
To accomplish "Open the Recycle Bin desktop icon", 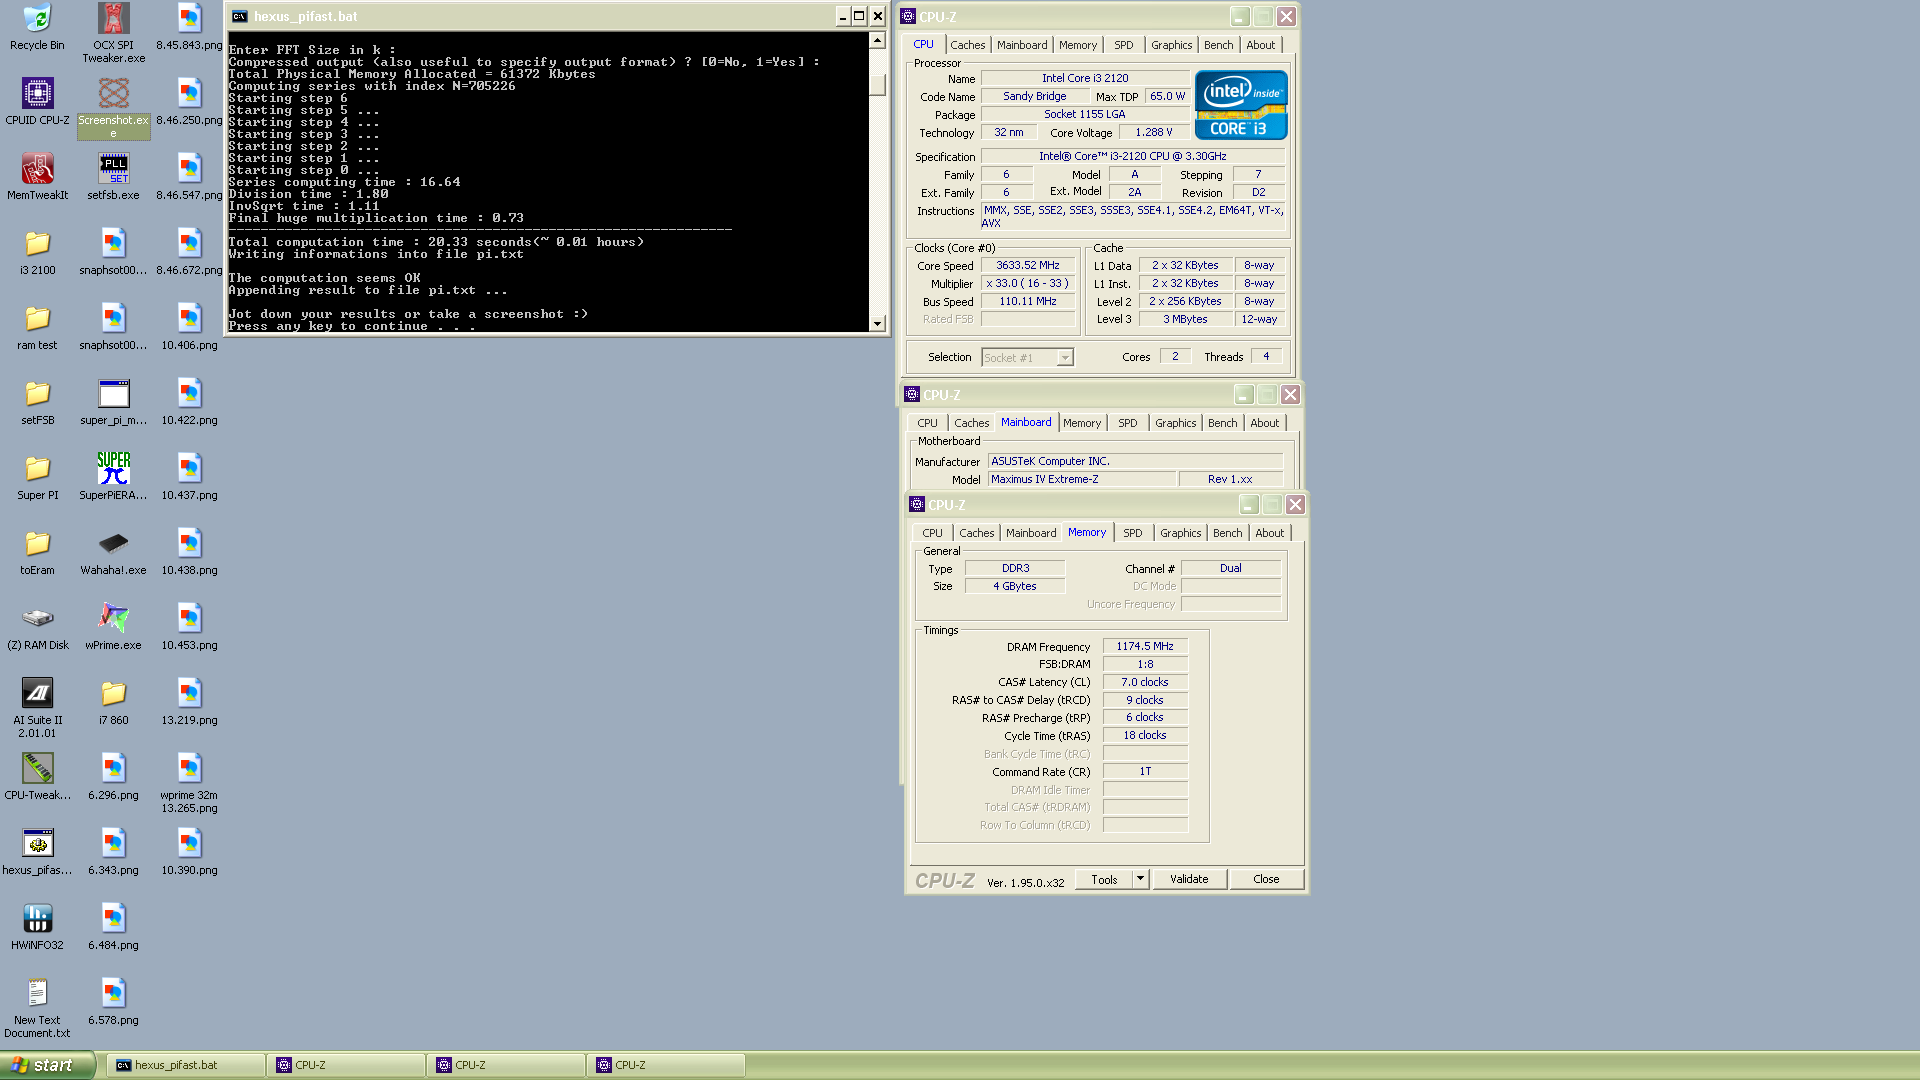I will coord(37,27).
